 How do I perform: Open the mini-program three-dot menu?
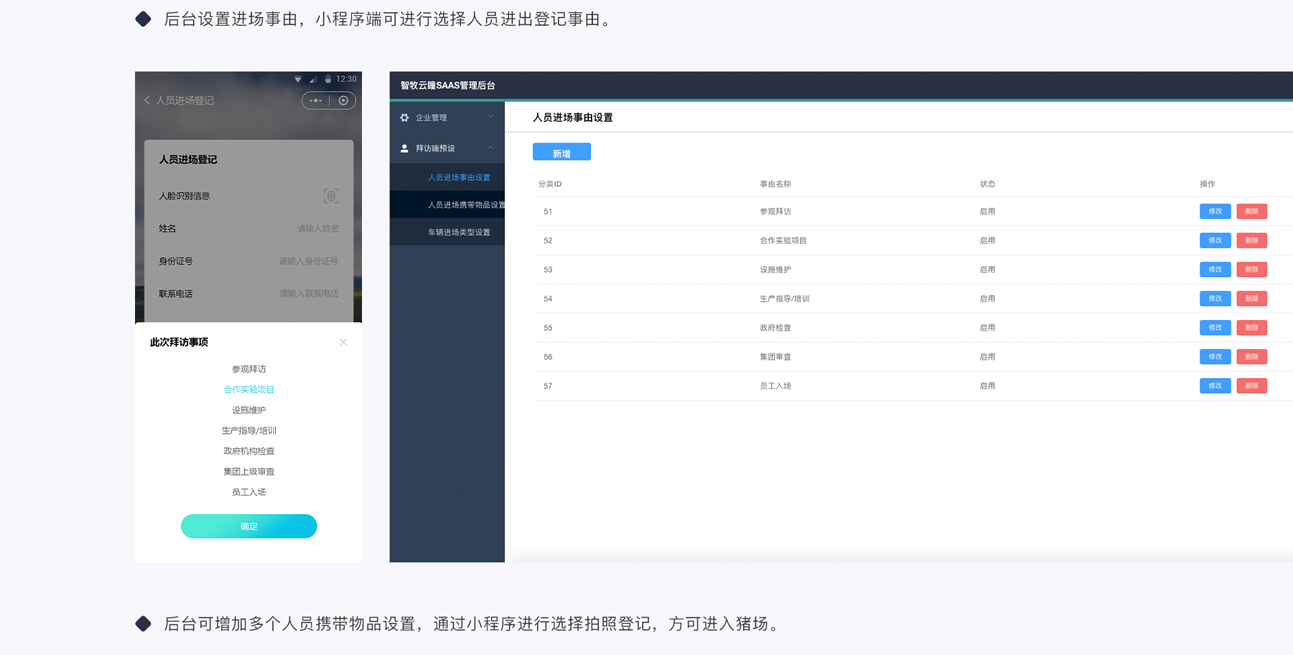pyautogui.click(x=316, y=101)
